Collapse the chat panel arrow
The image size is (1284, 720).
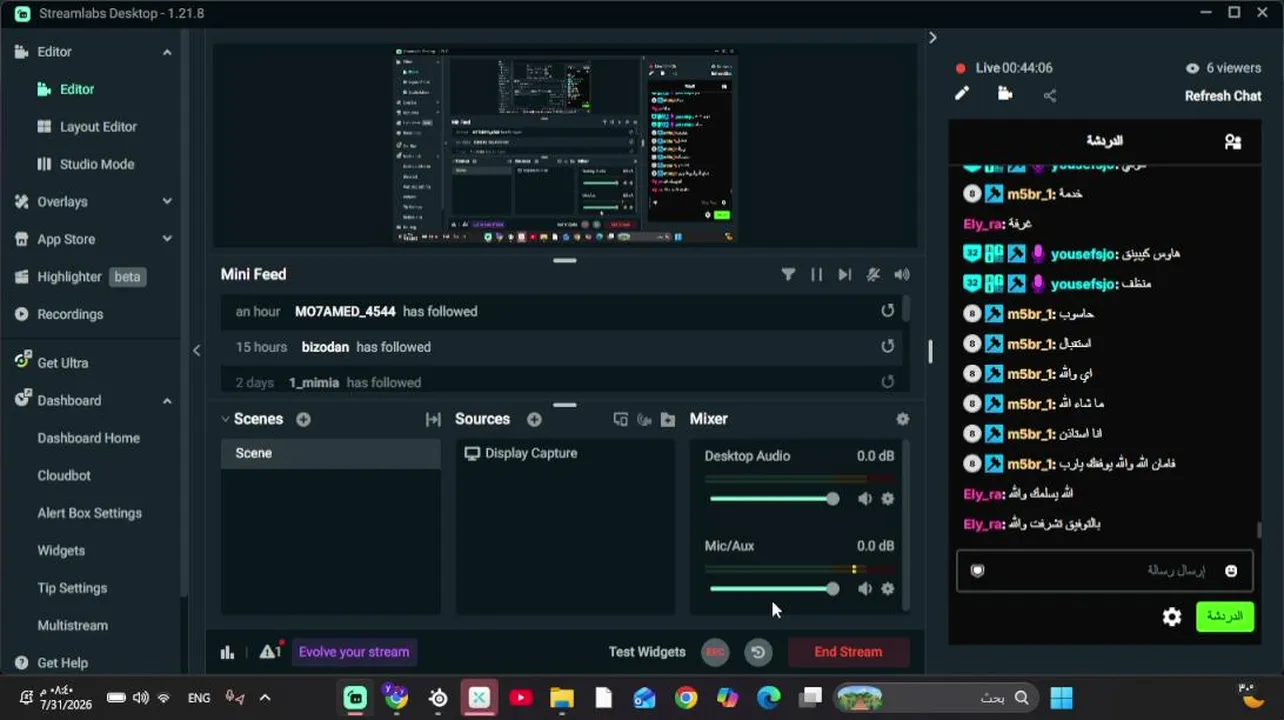[932, 37]
